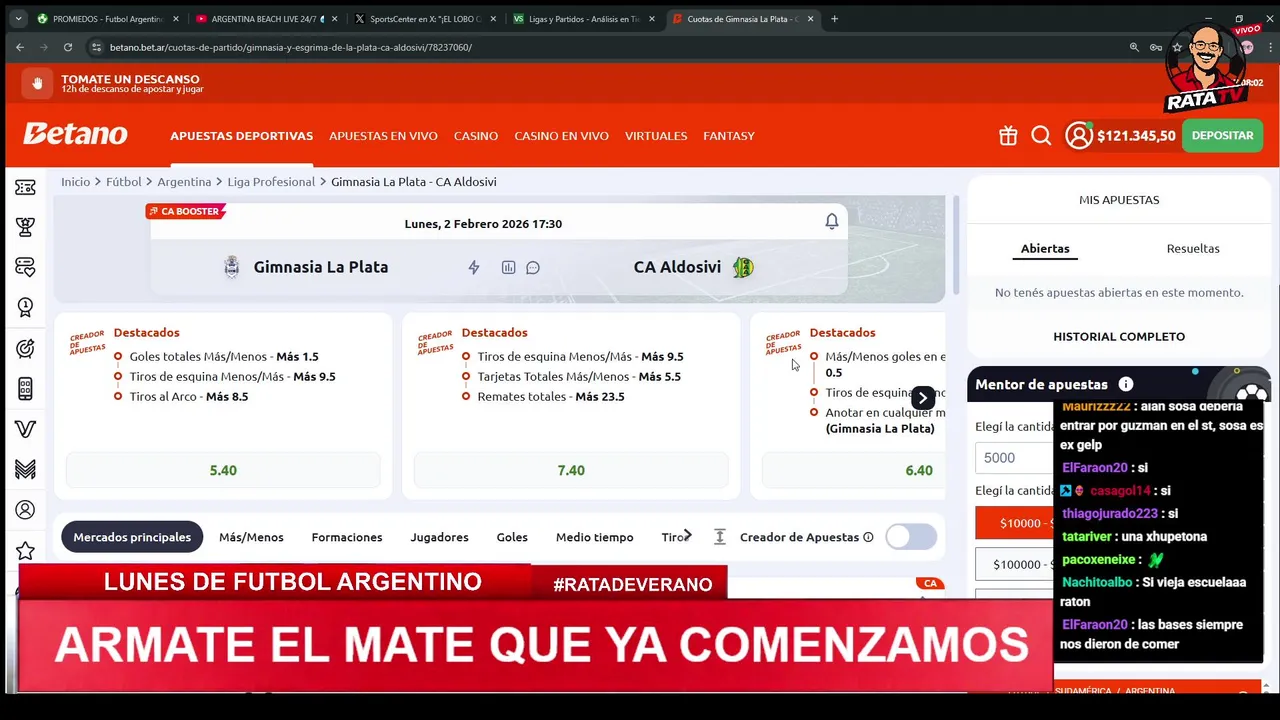This screenshot has height=720, width=1280.
Task: Switch to the Goles tab
Action: tap(512, 537)
